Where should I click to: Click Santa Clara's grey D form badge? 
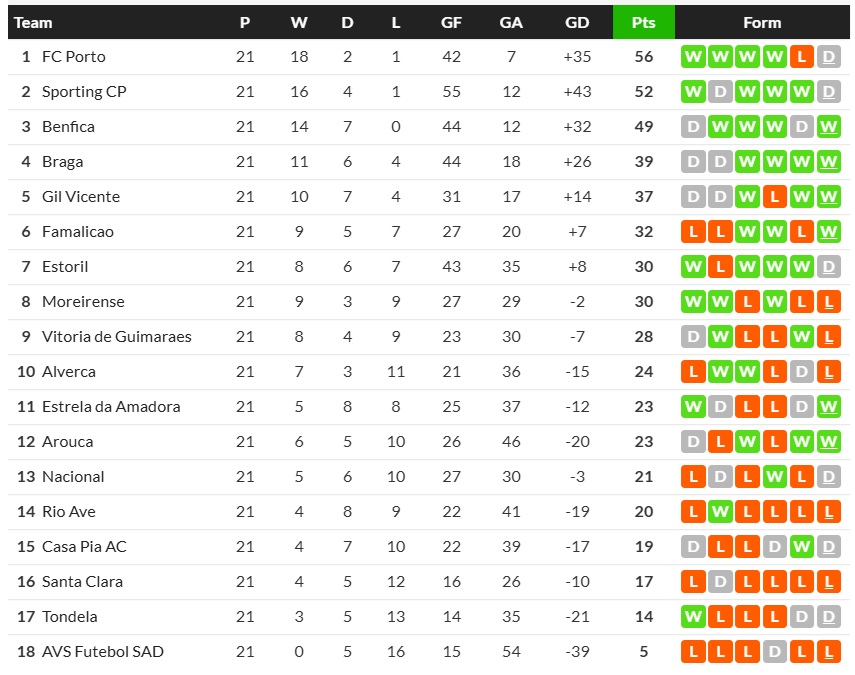click(x=719, y=582)
